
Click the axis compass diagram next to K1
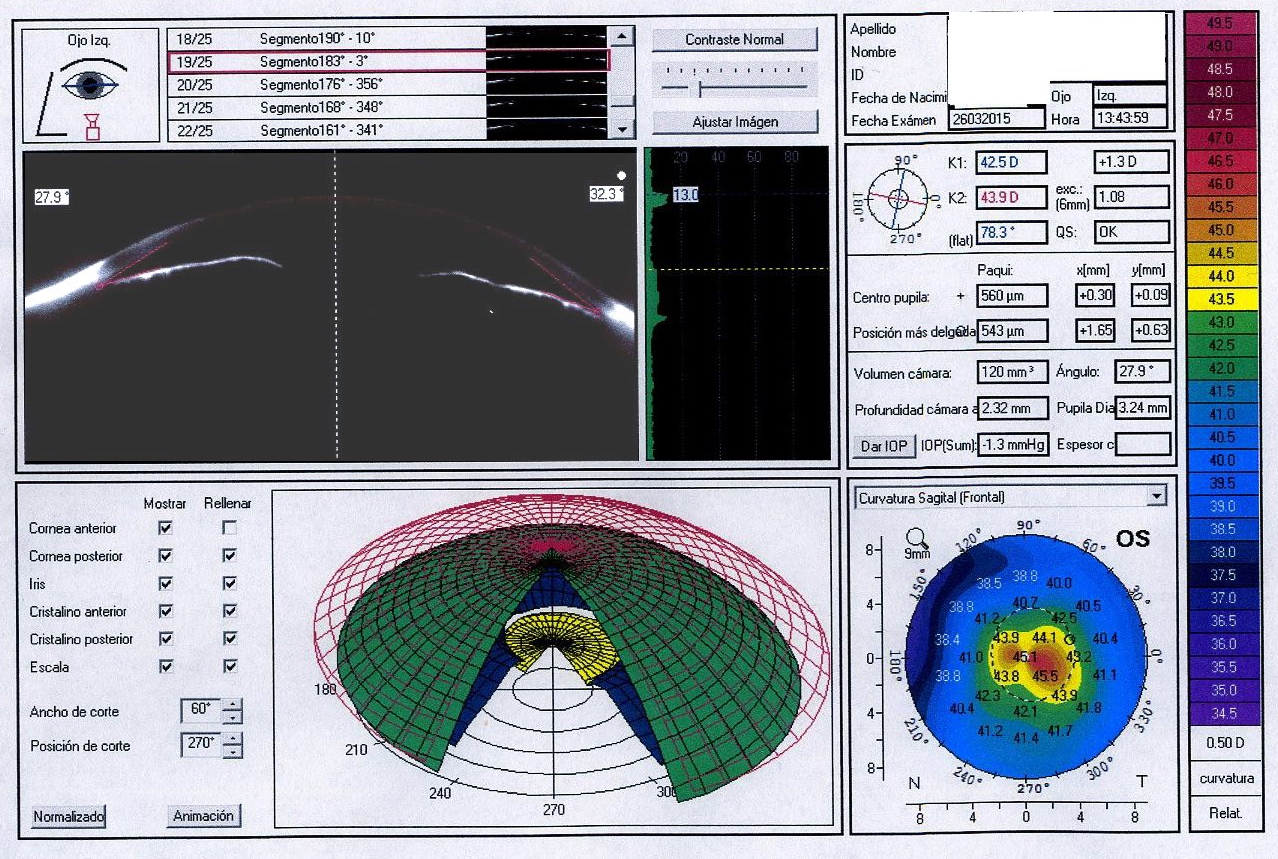pyautogui.click(x=898, y=199)
